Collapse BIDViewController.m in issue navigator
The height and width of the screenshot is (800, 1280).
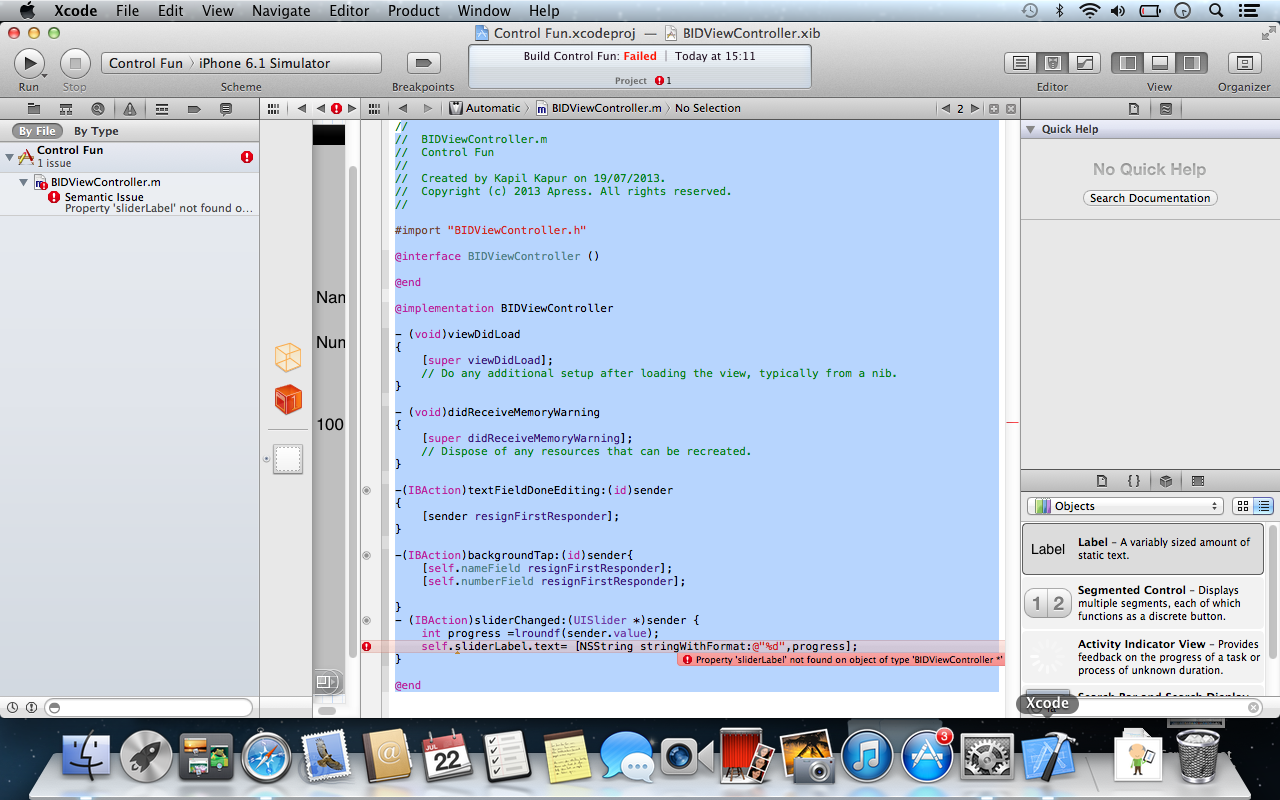coord(24,182)
